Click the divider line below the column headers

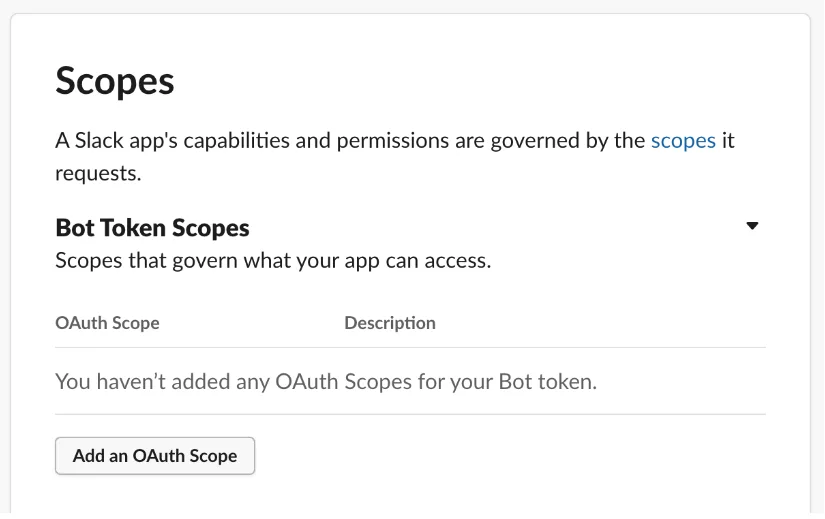[x=410, y=347]
